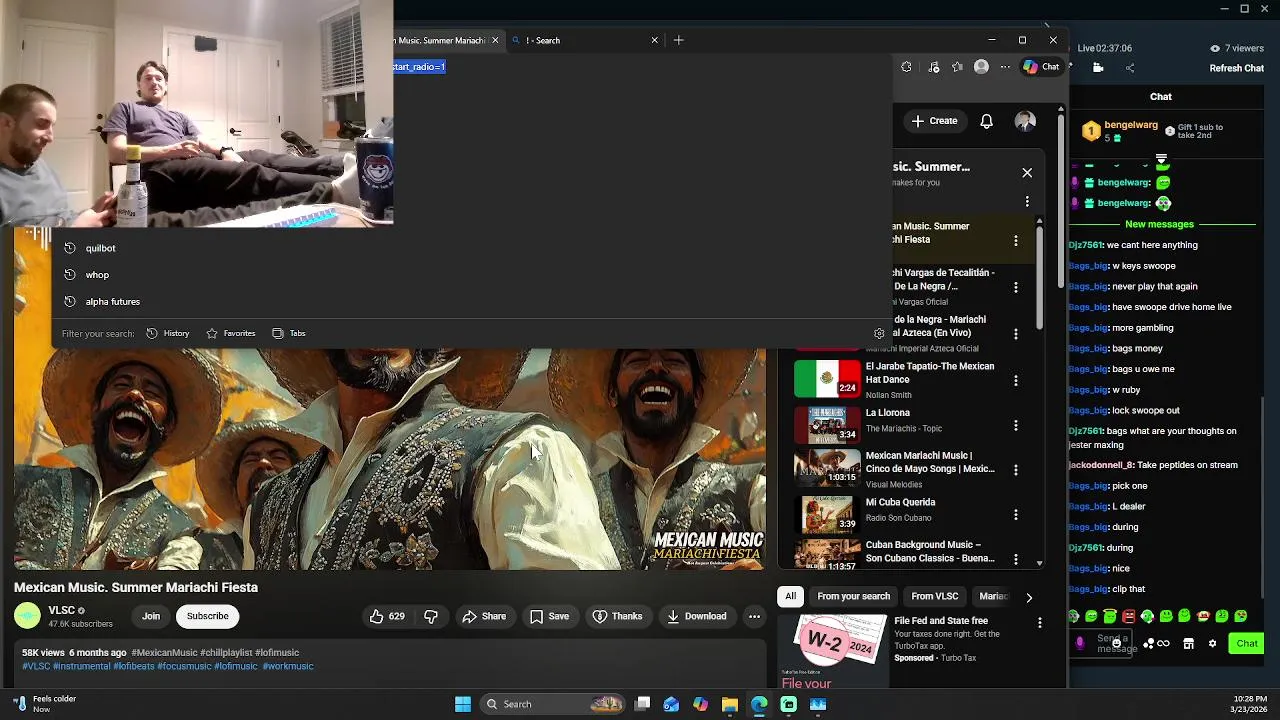
Task: Filter address bar search by Favorites
Action: (231, 333)
